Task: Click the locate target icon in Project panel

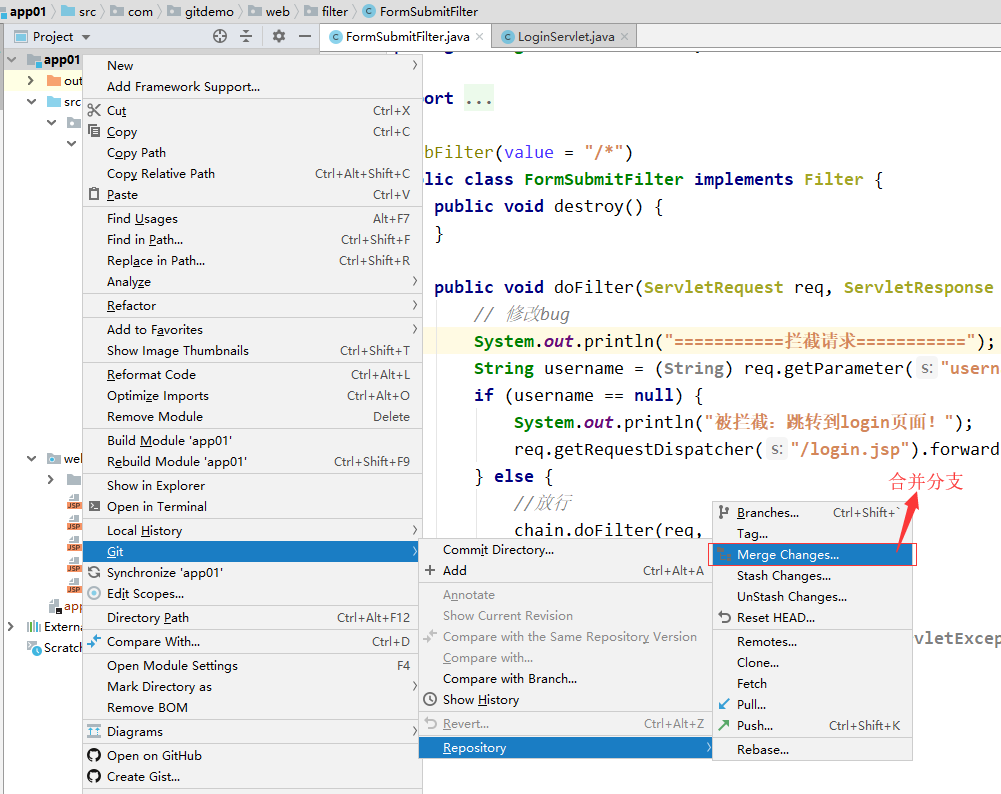Action: click(220, 36)
